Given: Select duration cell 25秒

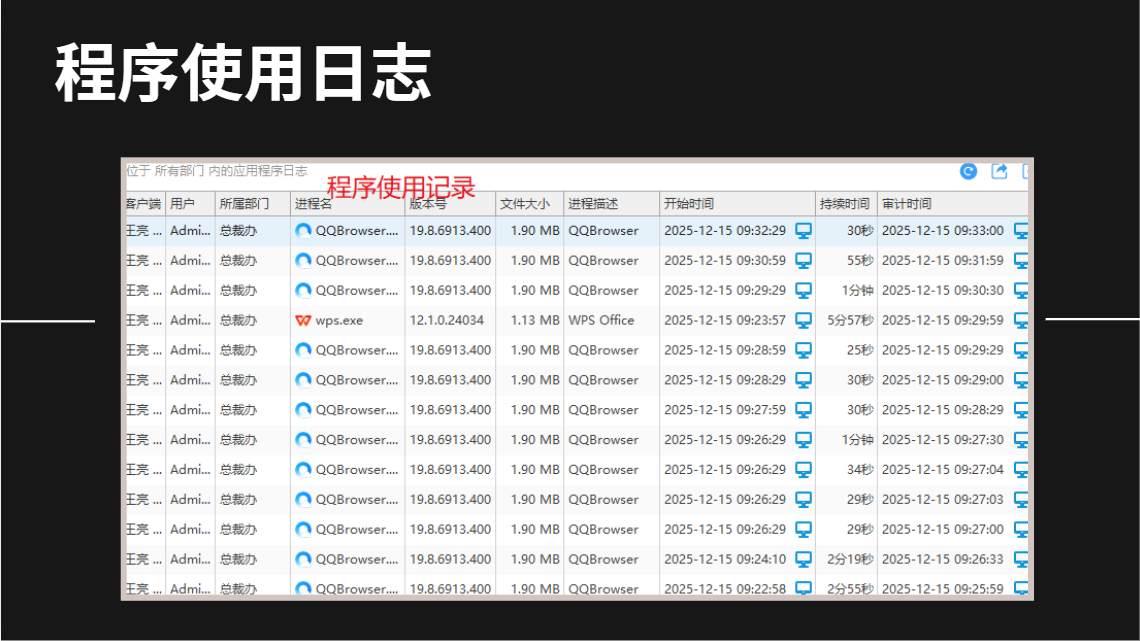Looking at the screenshot, I should point(860,350).
